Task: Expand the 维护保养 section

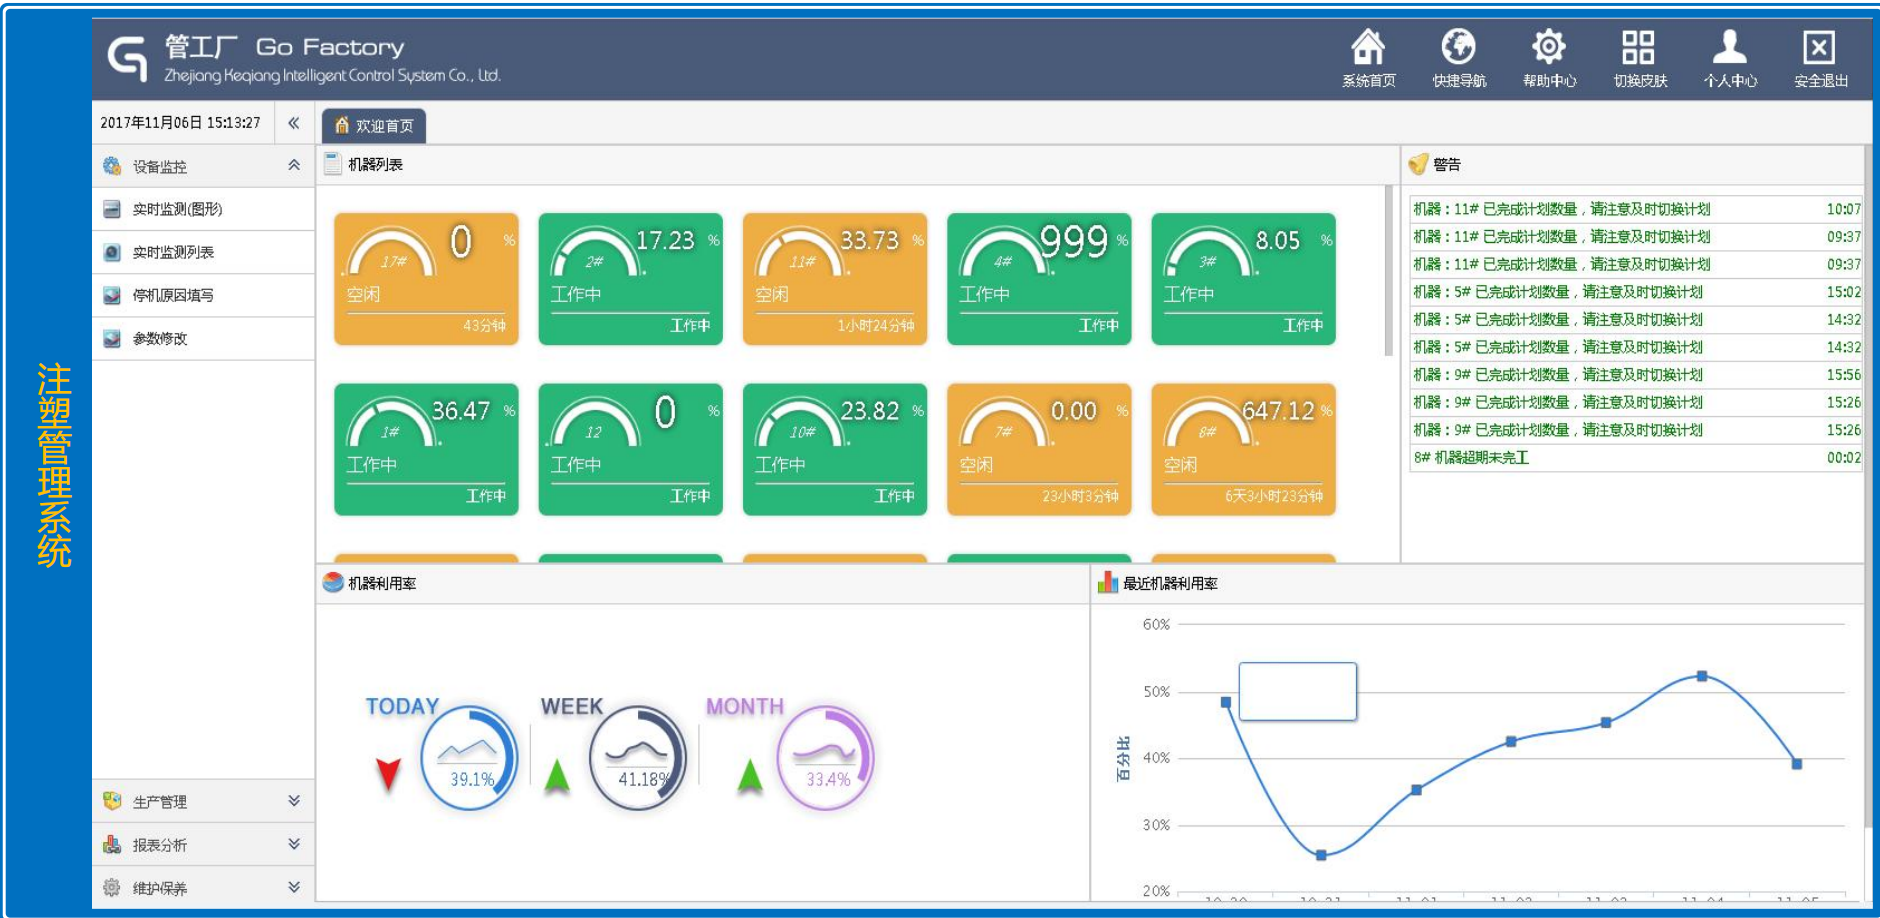Action: [x=294, y=887]
